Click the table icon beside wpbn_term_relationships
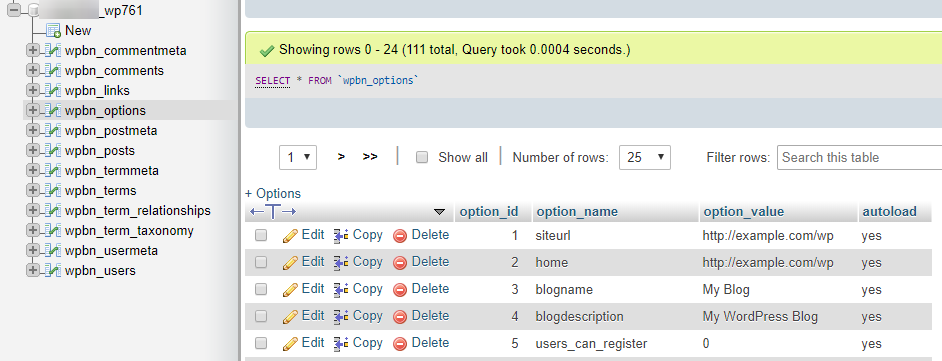 click(x=53, y=211)
